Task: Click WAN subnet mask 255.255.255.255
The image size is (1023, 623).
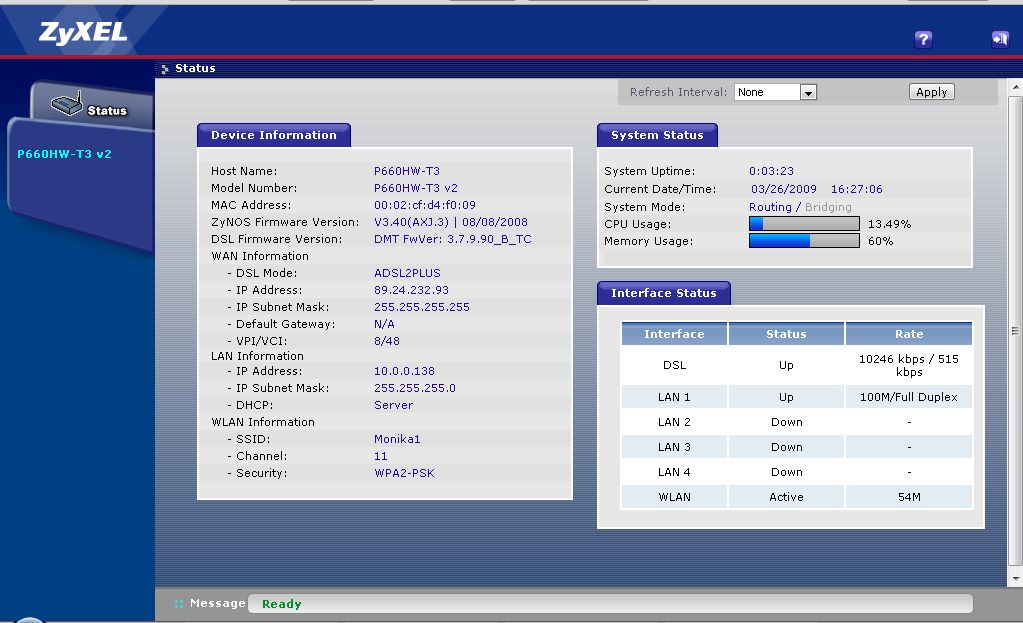Action: 421,307
